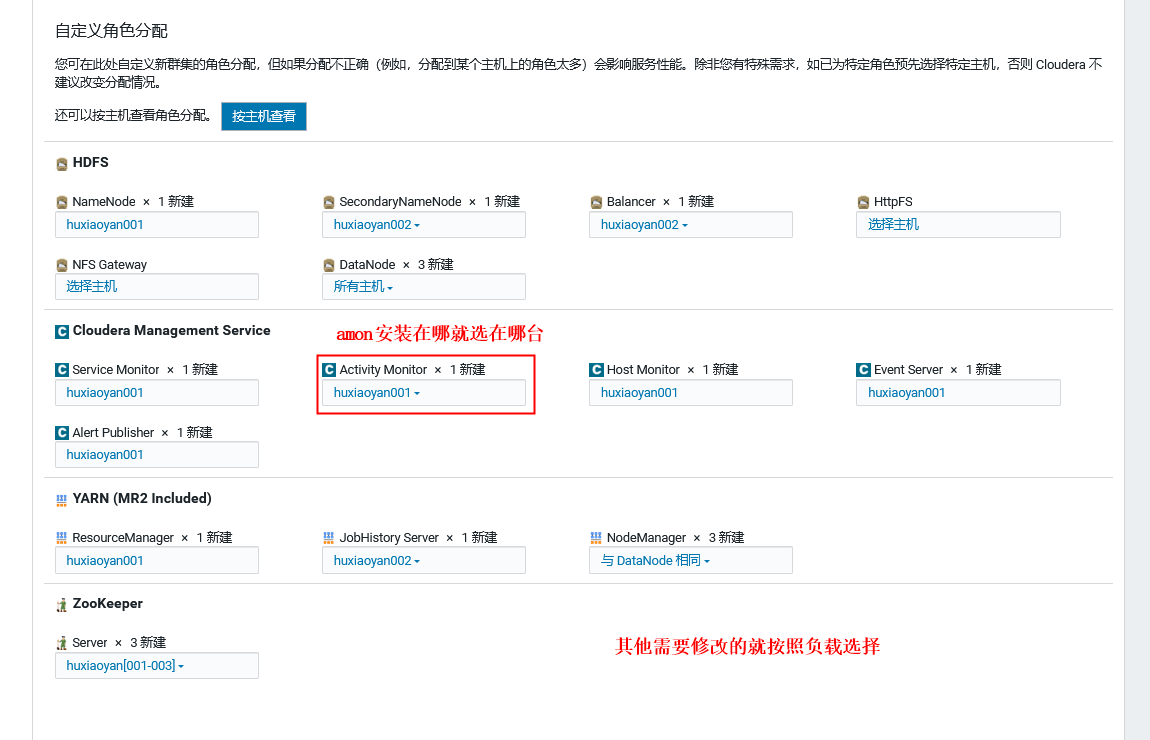Open the JobHistory Server host dropdown
The width and height of the screenshot is (1150, 740).
click(x=423, y=560)
